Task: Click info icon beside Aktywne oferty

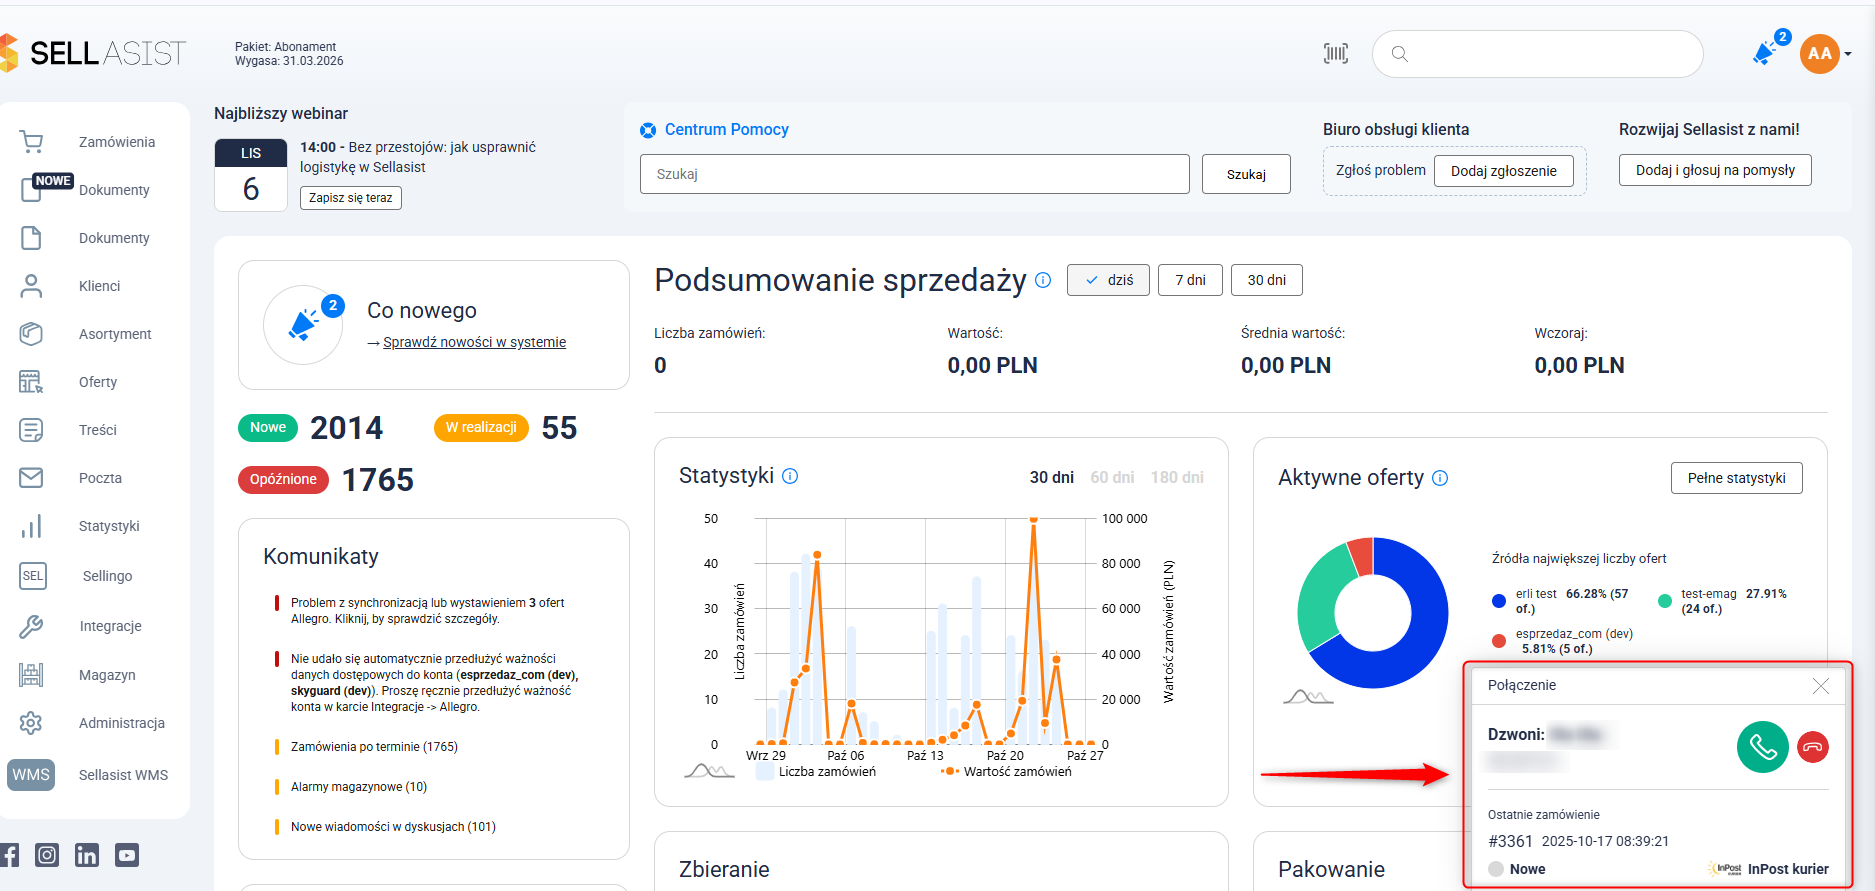Action: 1440,478
